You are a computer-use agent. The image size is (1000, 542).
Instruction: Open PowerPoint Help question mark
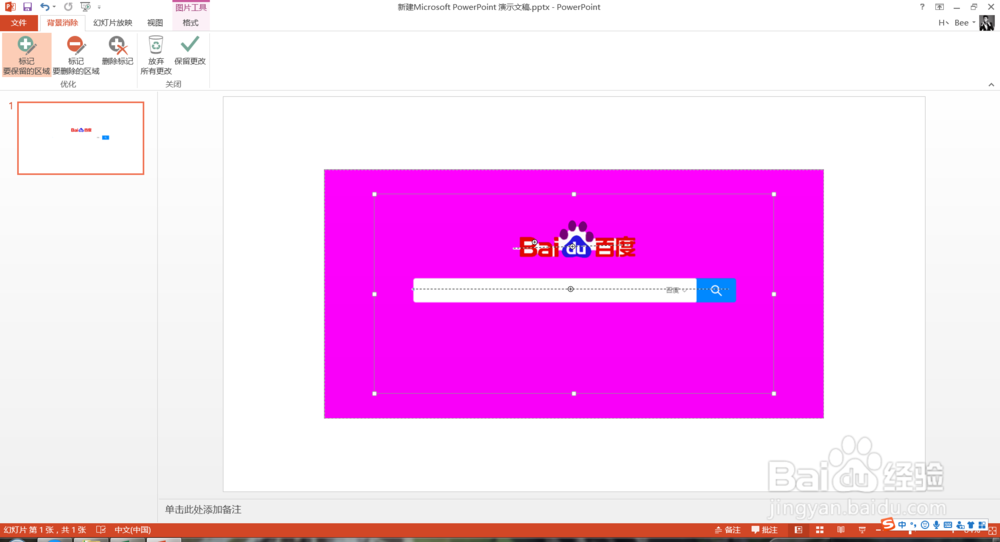click(922, 7)
